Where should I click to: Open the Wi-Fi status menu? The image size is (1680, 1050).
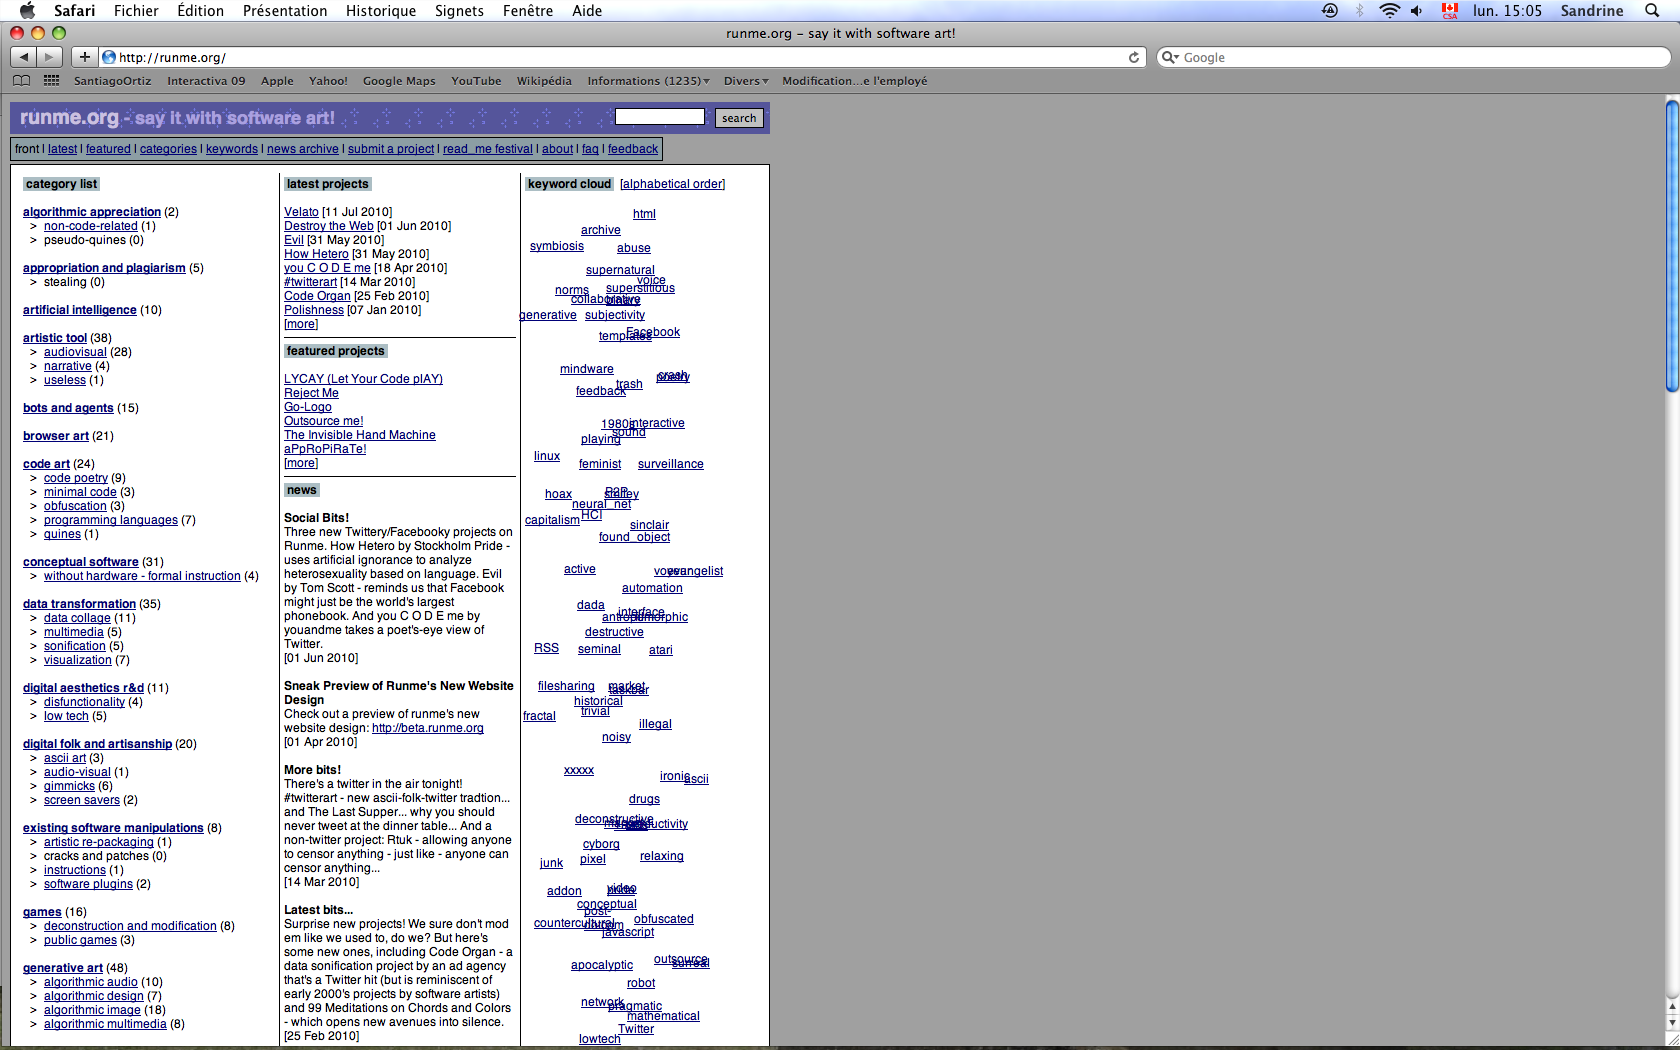(x=1389, y=10)
